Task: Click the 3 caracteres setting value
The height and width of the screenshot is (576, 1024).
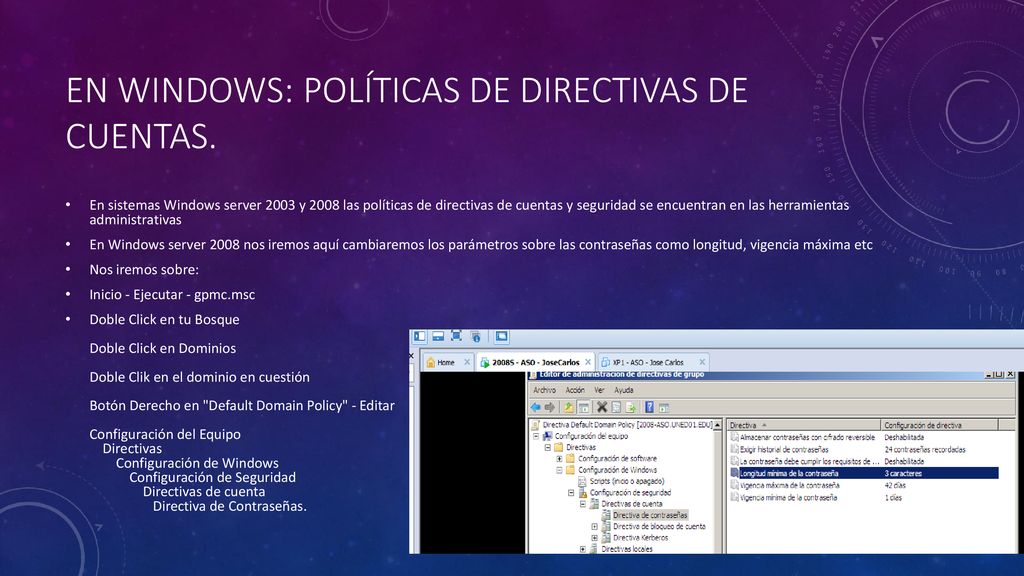Action: tap(903, 473)
